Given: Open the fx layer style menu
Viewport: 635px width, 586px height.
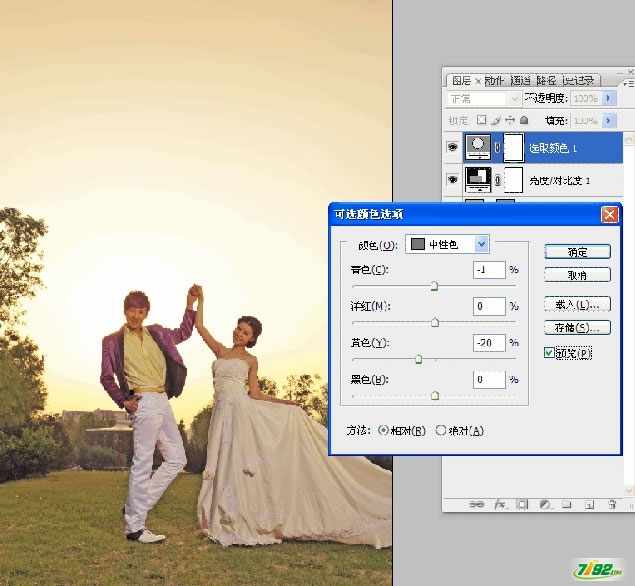Looking at the screenshot, I should [x=501, y=504].
